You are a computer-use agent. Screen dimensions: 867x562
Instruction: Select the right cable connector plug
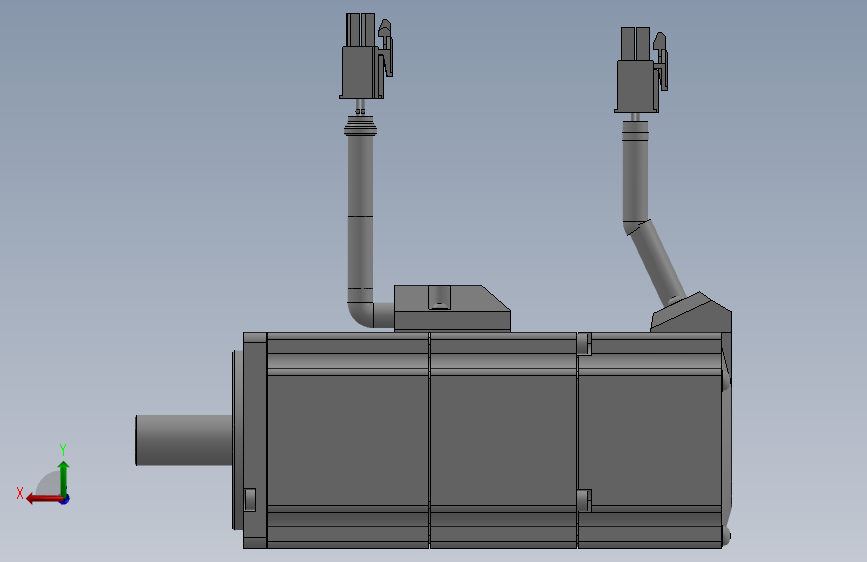[641, 70]
